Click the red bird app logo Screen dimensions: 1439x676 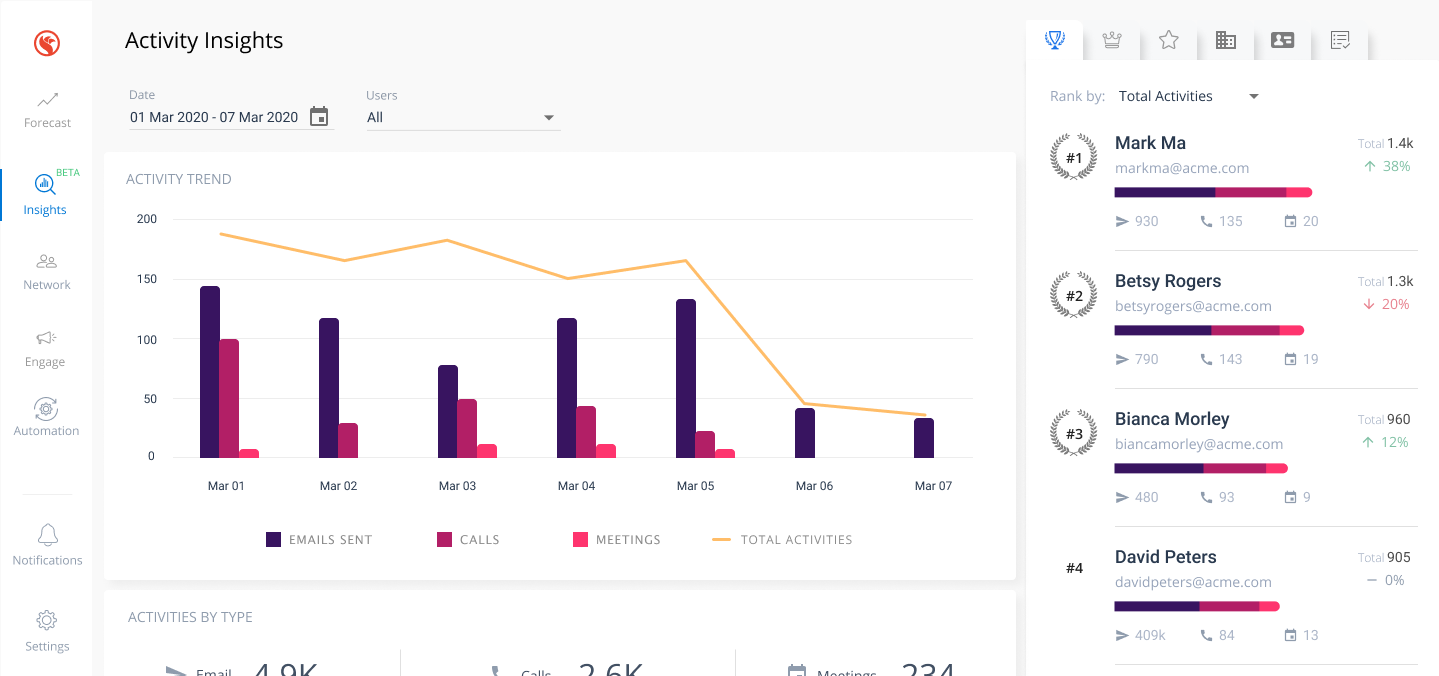pyautogui.click(x=47, y=43)
